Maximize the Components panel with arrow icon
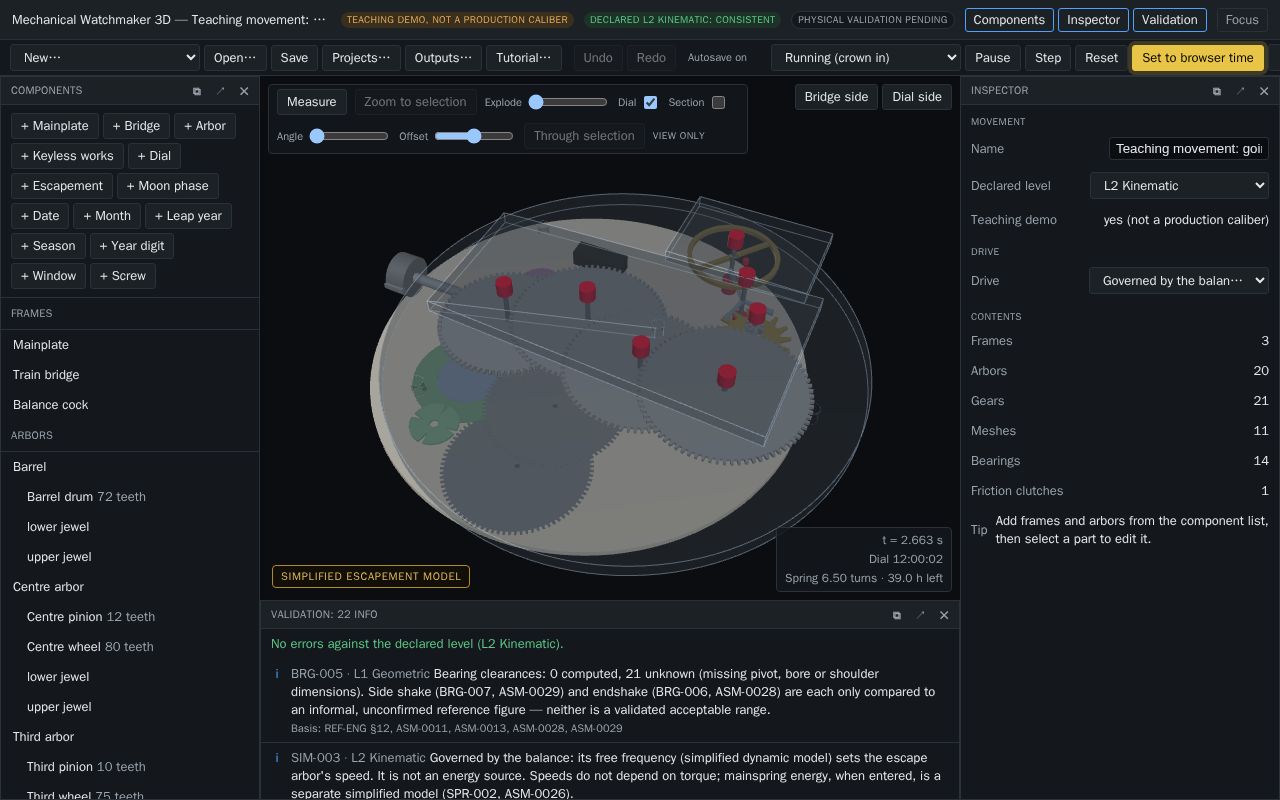This screenshot has width=1280, height=800. coord(221,91)
